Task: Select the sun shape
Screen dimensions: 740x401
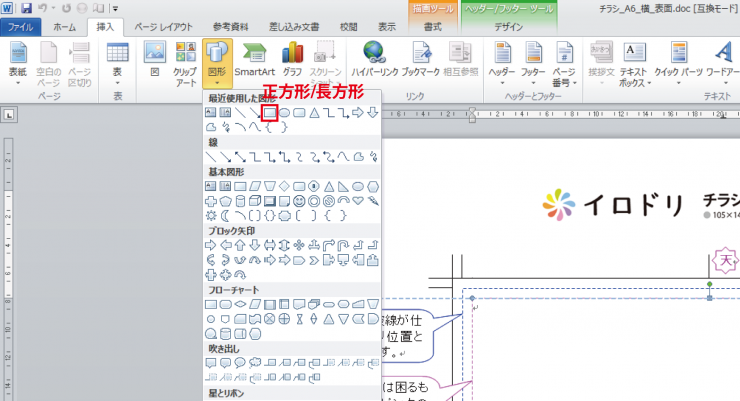Action: [211, 216]
